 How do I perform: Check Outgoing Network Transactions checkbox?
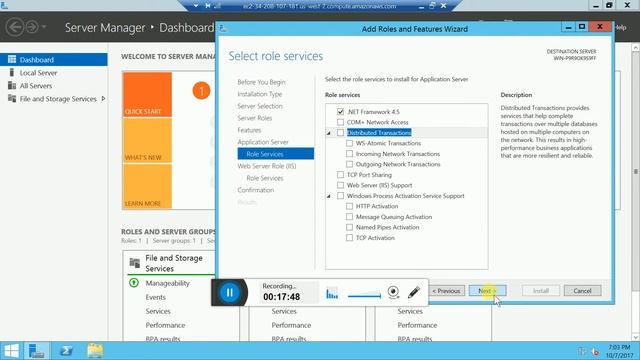[349, 164]
